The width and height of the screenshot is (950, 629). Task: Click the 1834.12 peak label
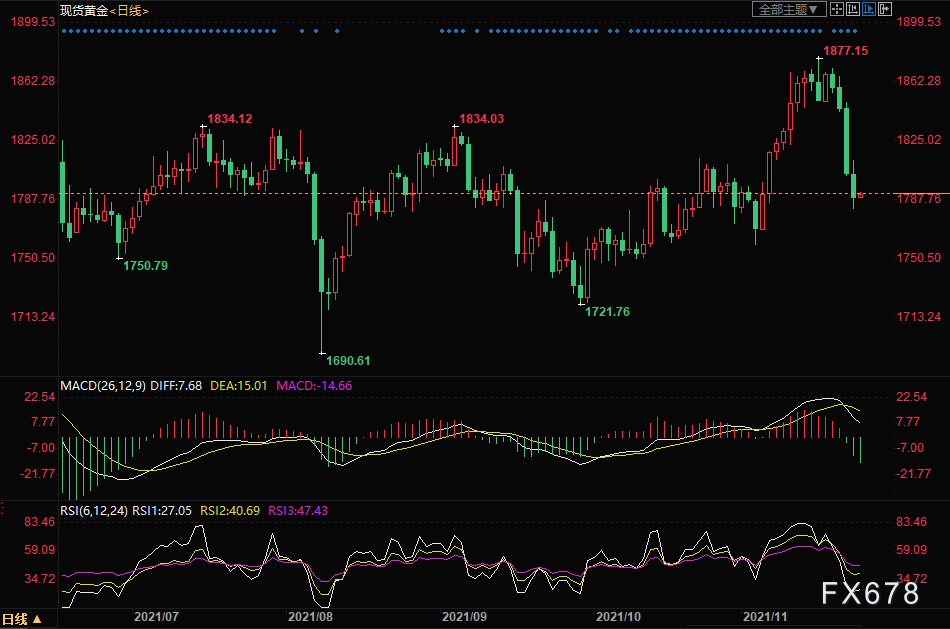tap(230, 119)
